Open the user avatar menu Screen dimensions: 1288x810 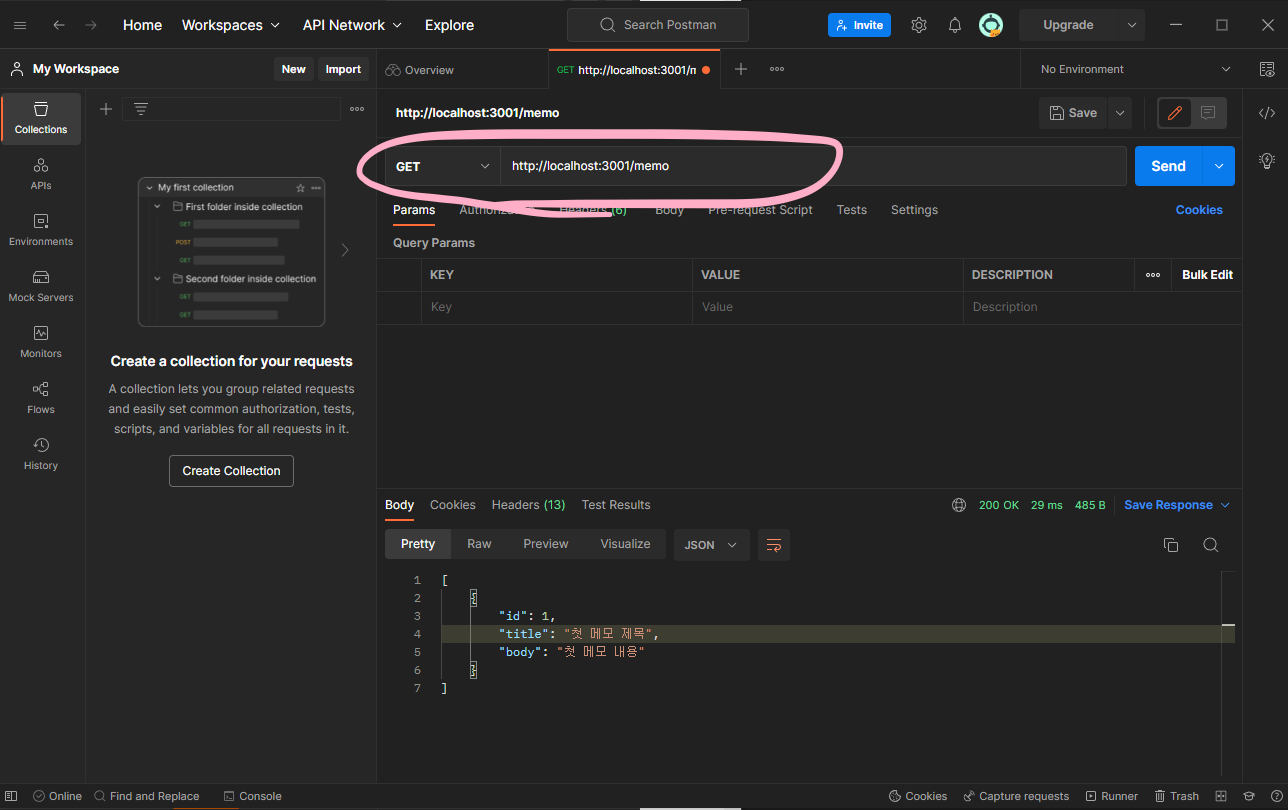pyautogui.click(x=990, y=25)
